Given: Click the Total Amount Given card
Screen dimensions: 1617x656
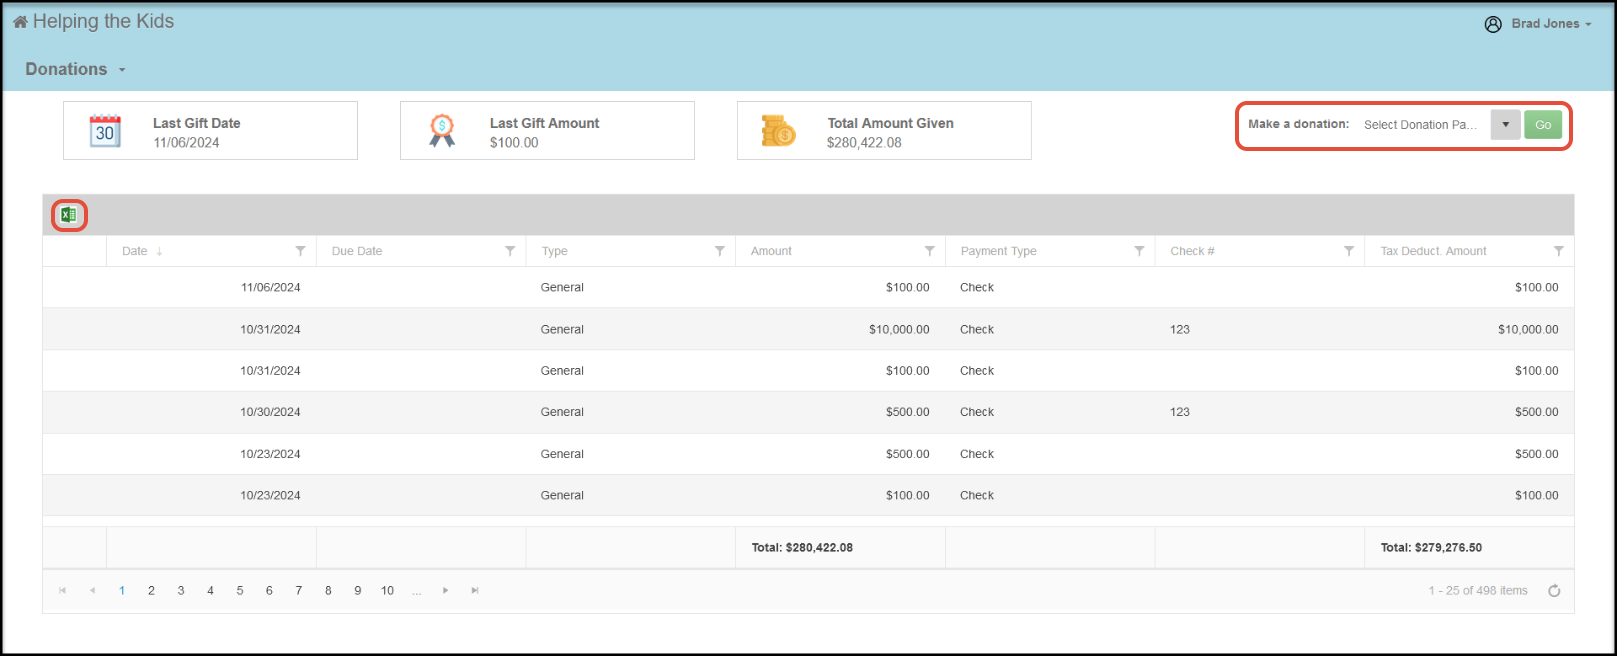Looking at the screenshot, I should coord(884,130).
